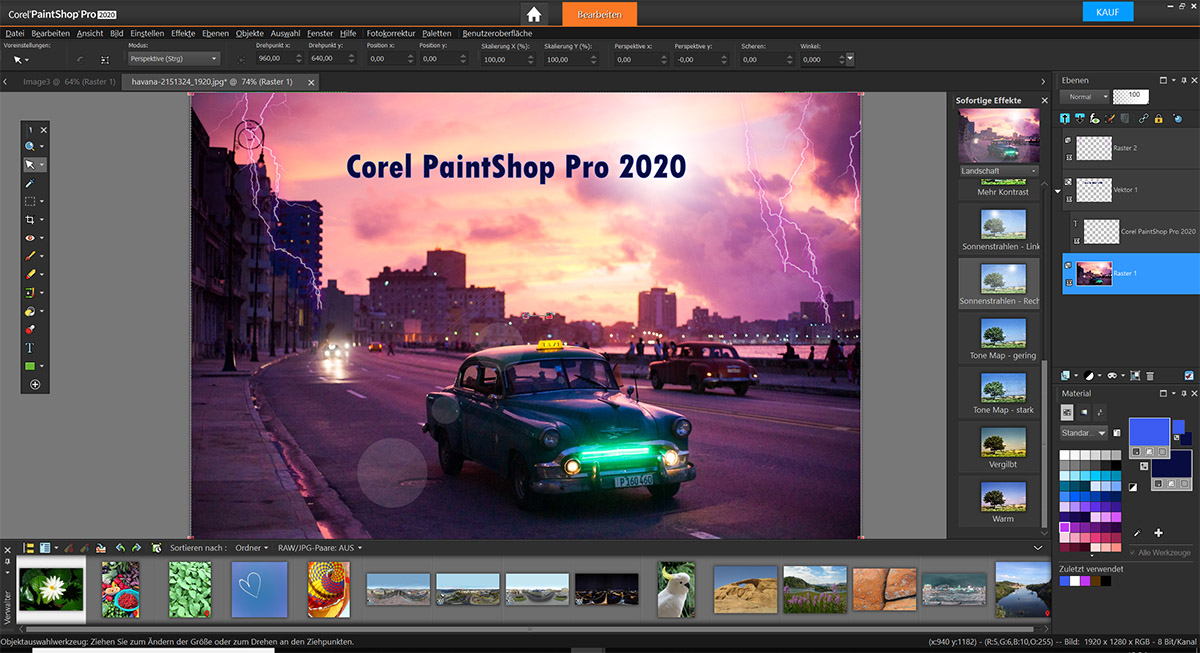Screen dimensions: 1200x653
Task: Click the blue KAUF button
Action: pyautogui.click(x=1107, y=12)
